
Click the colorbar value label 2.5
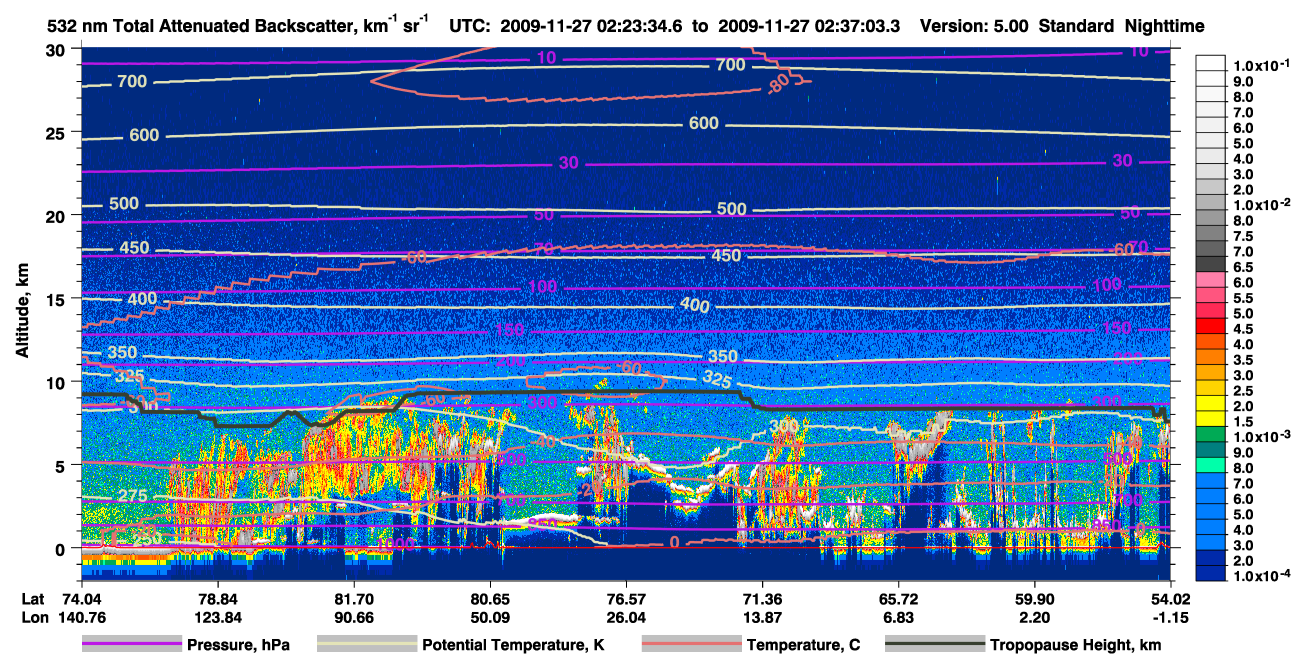click(x=1243, y=391)
